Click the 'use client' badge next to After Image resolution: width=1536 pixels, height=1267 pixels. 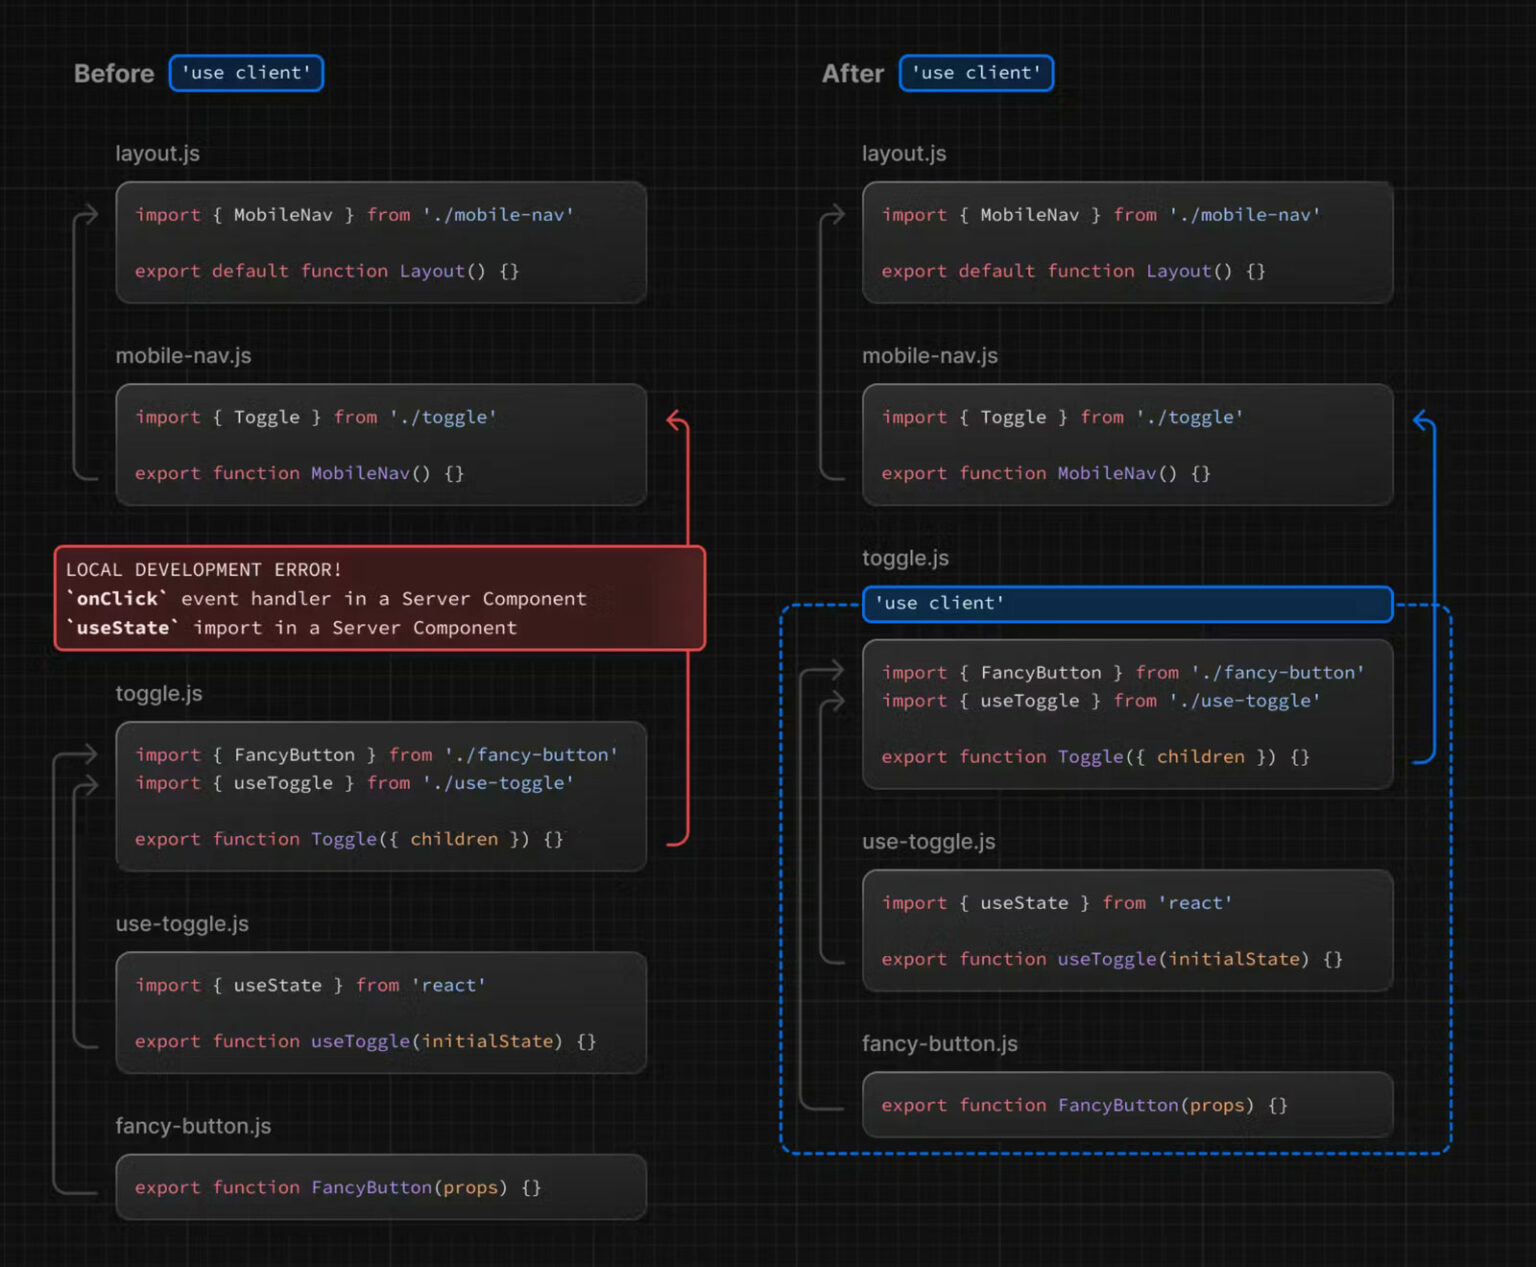tap(976, 73)
